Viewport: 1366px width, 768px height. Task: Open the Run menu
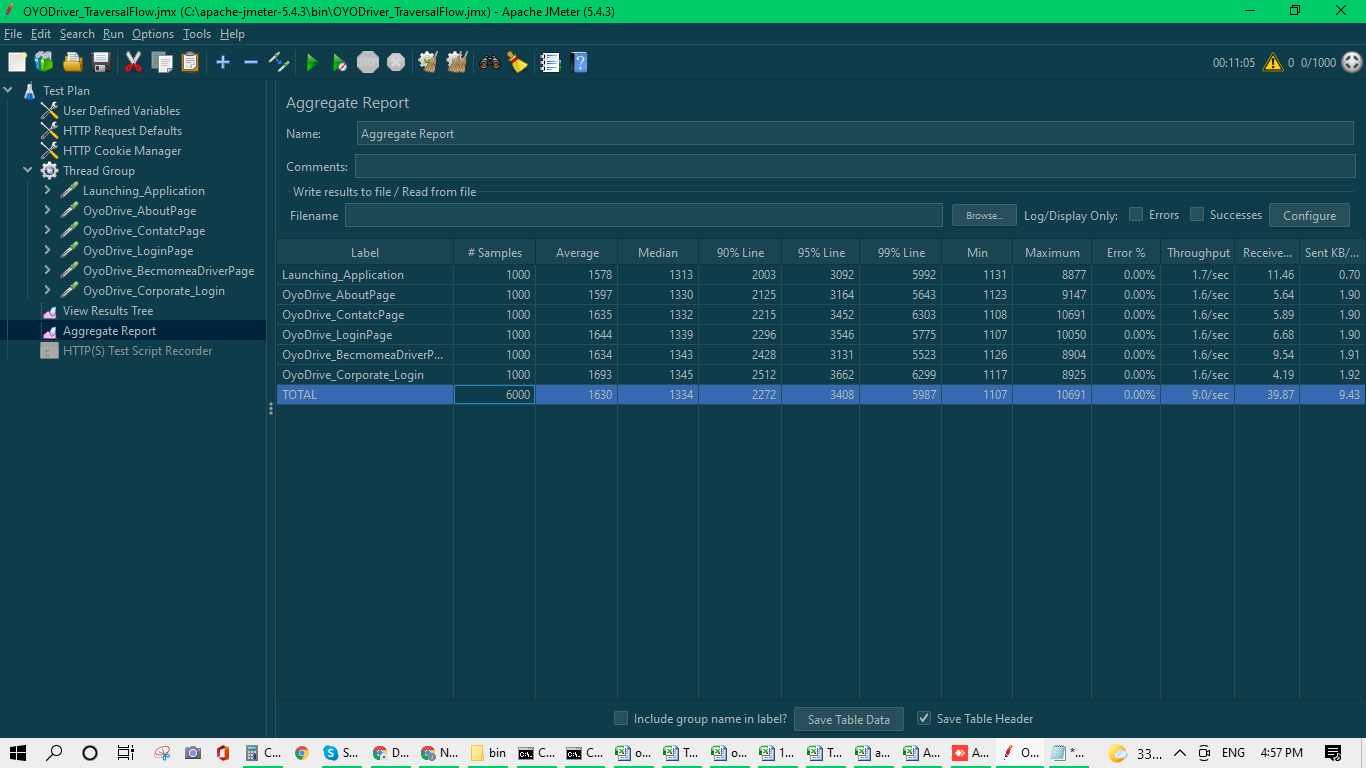pyautogui.click(x=113, y=34)
